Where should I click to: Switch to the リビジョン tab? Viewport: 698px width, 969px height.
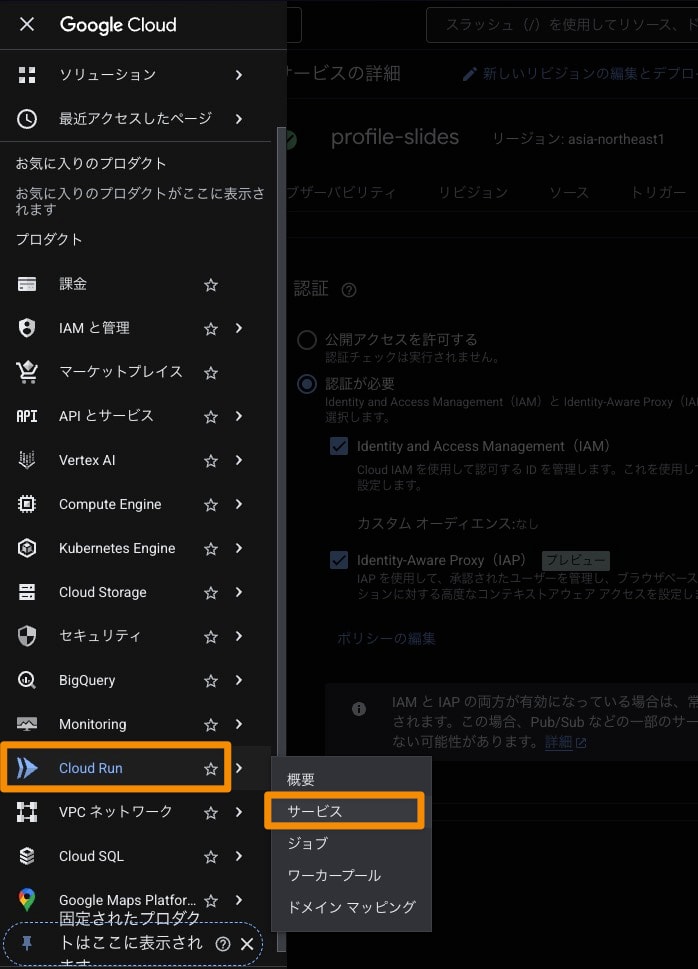click(473, 193)
